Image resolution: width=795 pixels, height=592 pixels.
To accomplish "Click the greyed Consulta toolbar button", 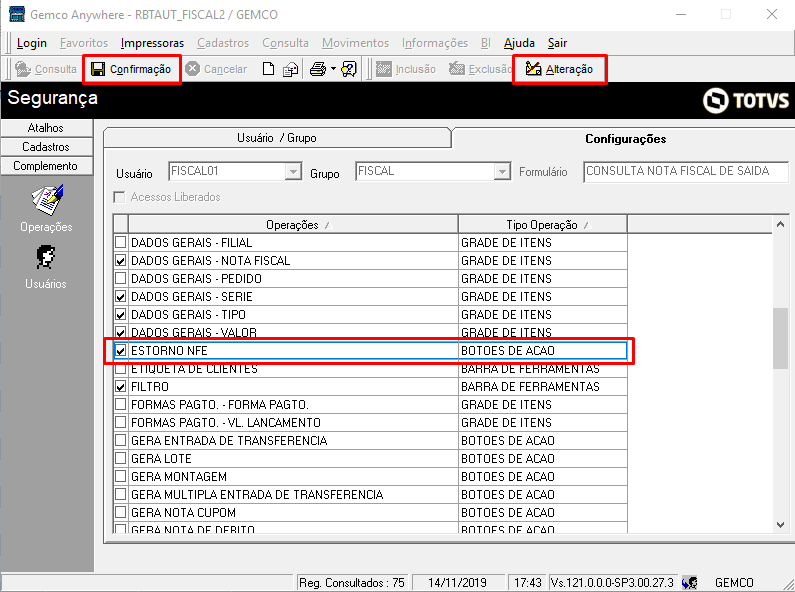I will click(46, 69).
